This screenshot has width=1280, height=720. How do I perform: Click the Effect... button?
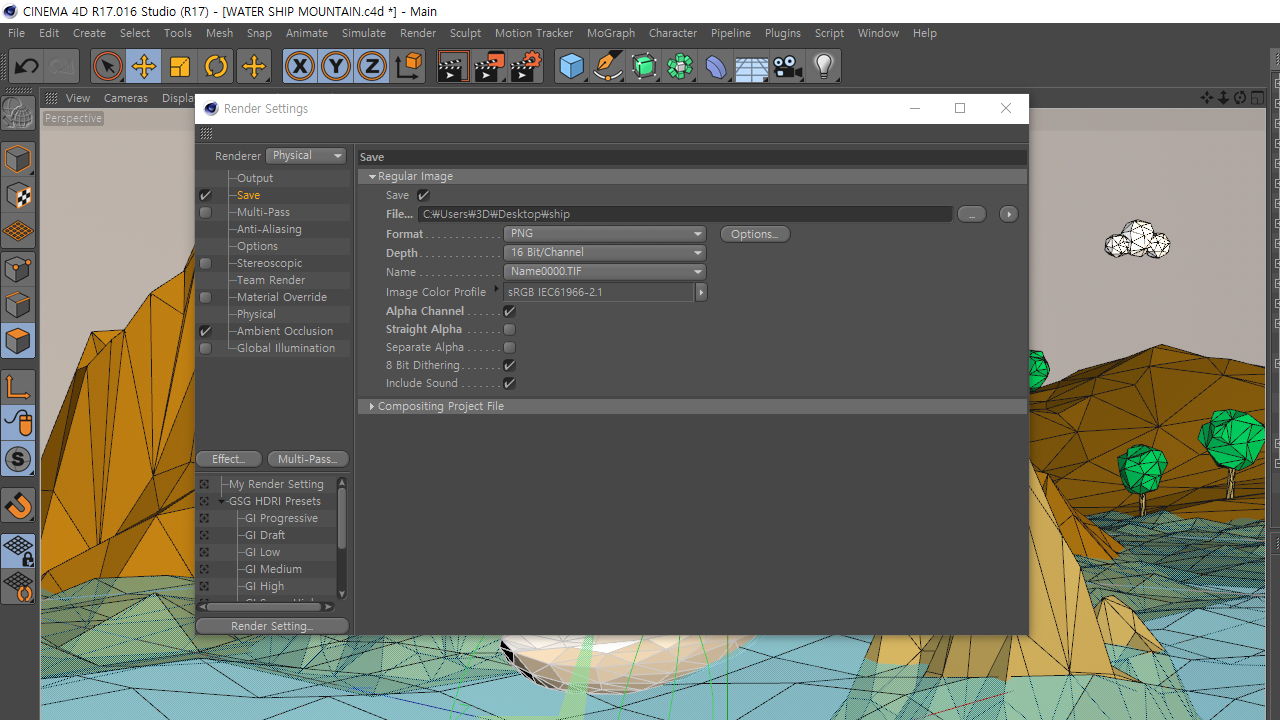click(229, 459)
